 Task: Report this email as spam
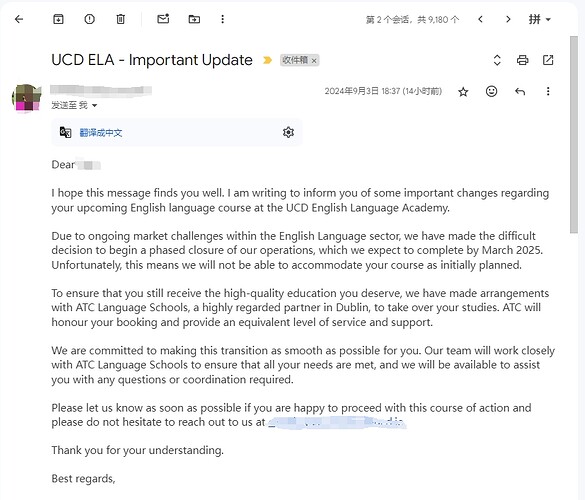[90, 19]
